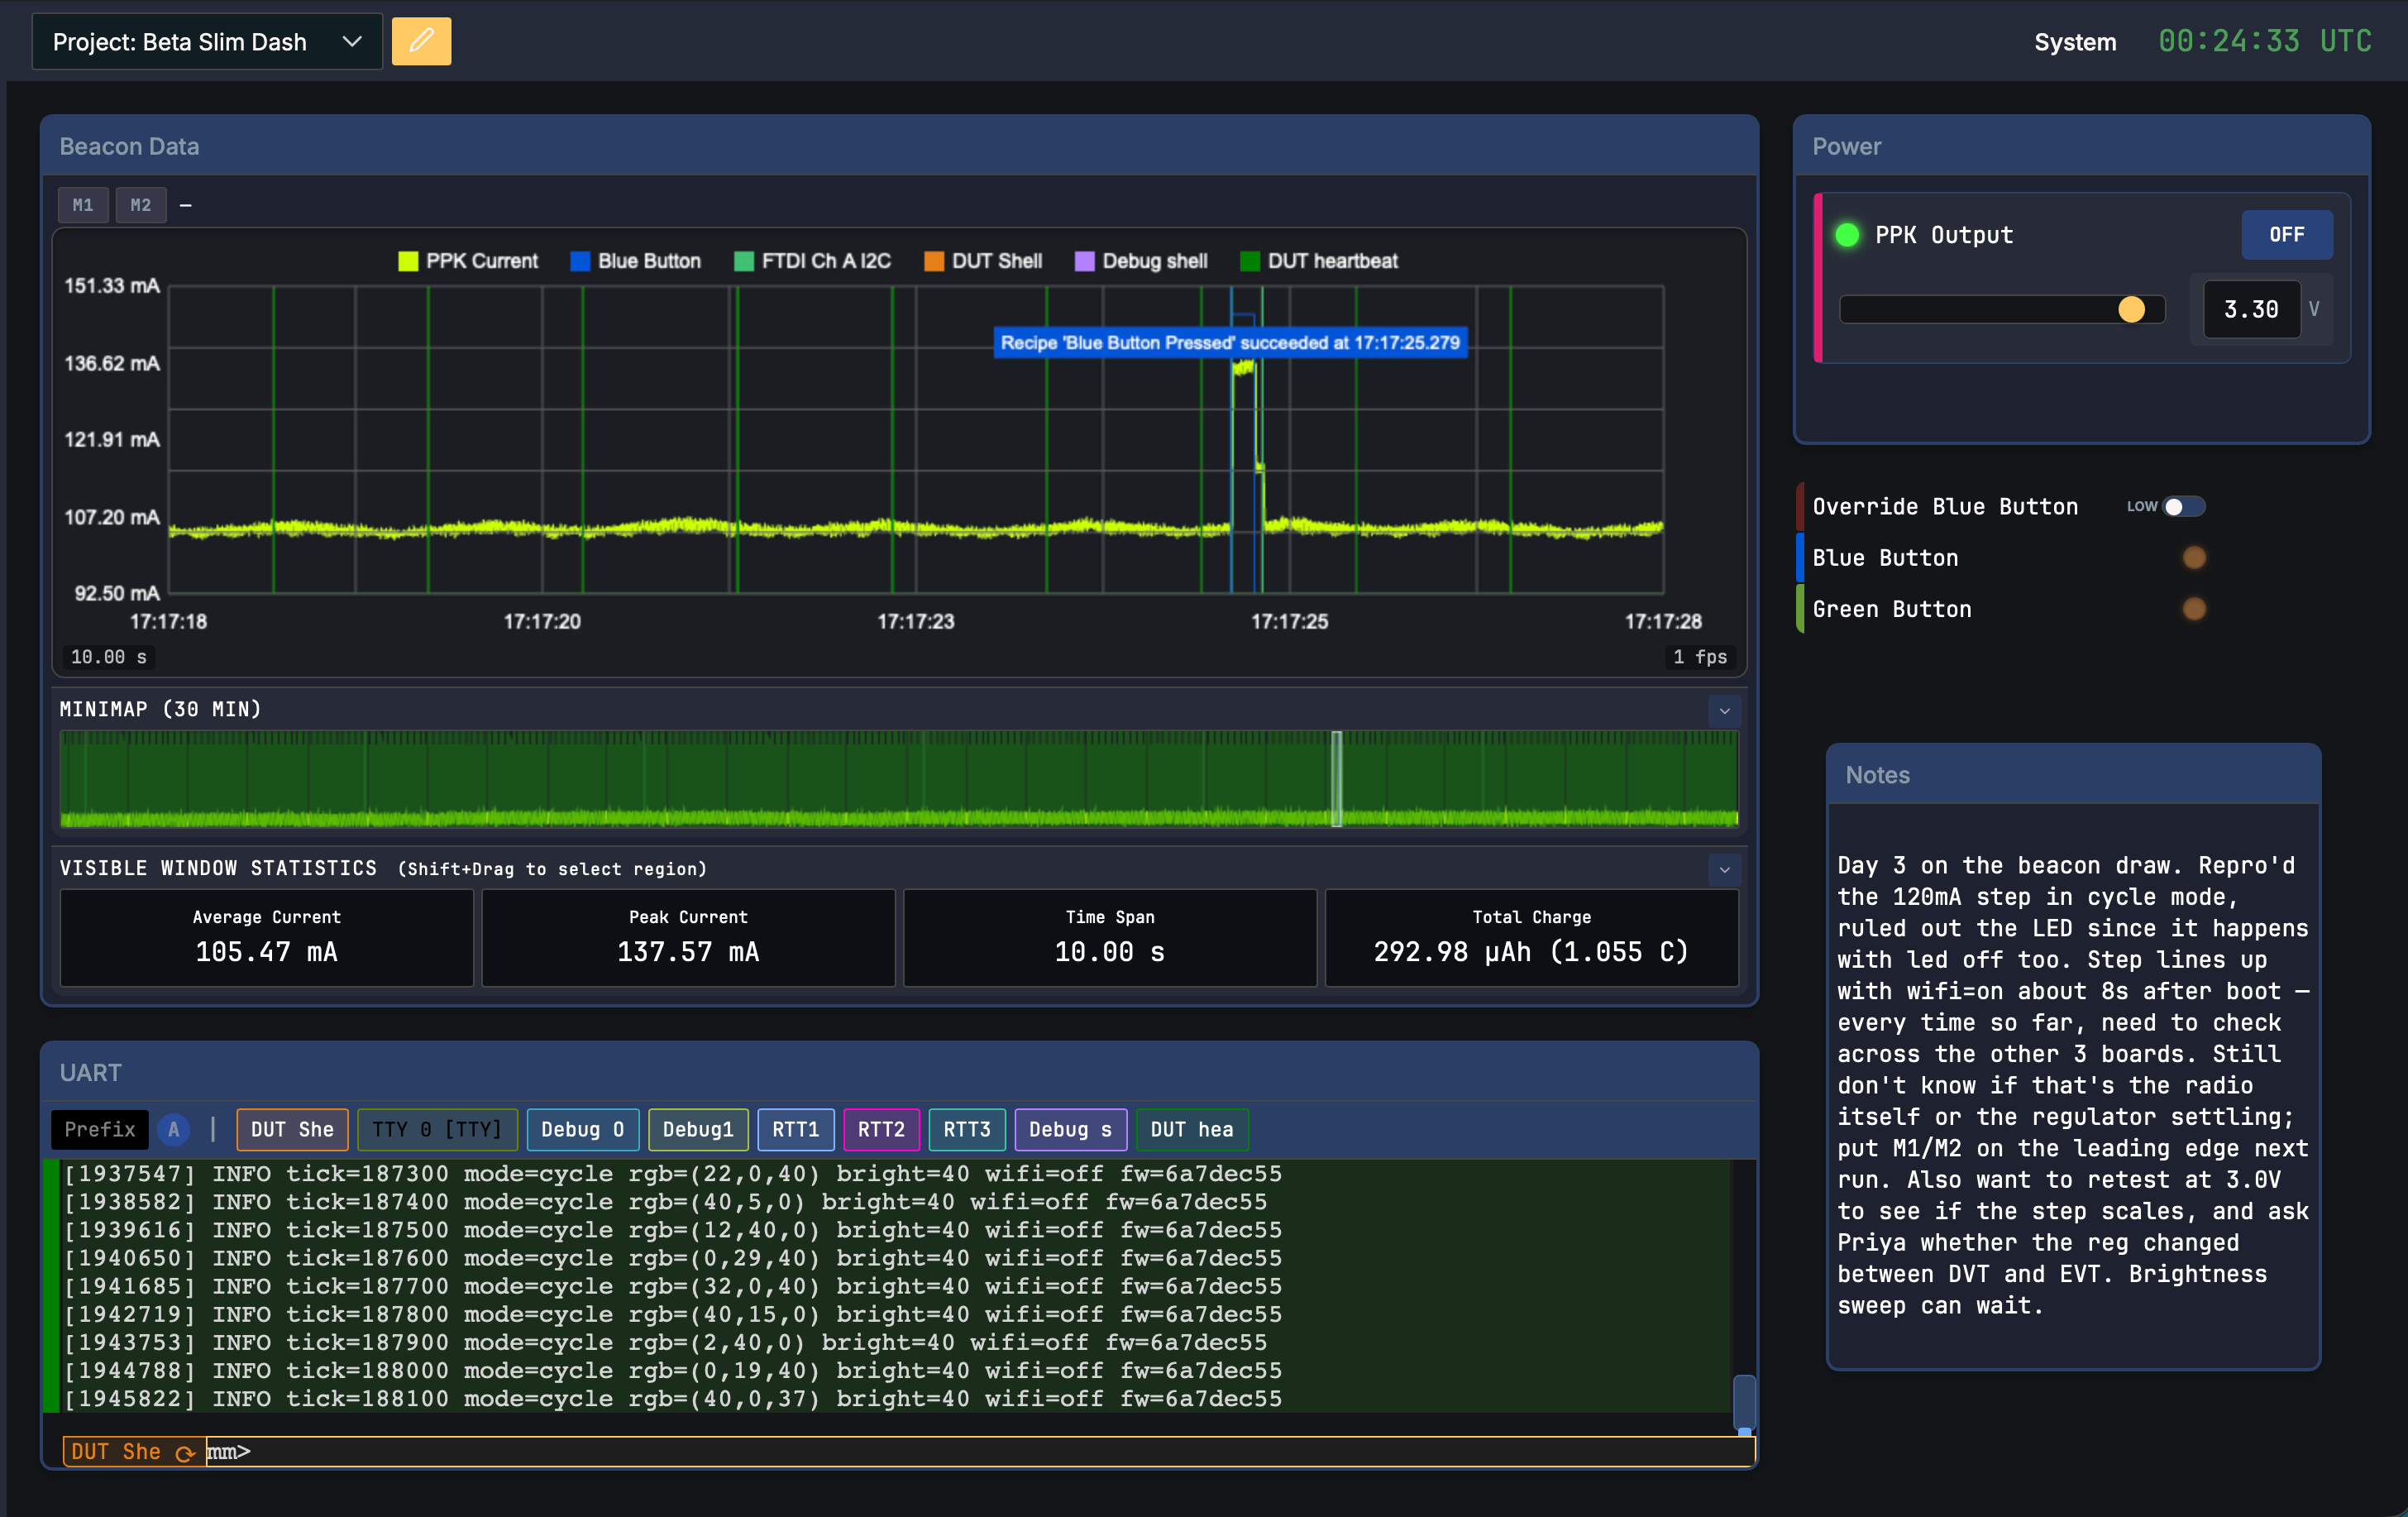This screenshot has height=1517, width=2408.
Task: Click the Total Charge 292.98 µAh card
Action: (1531, 937)
